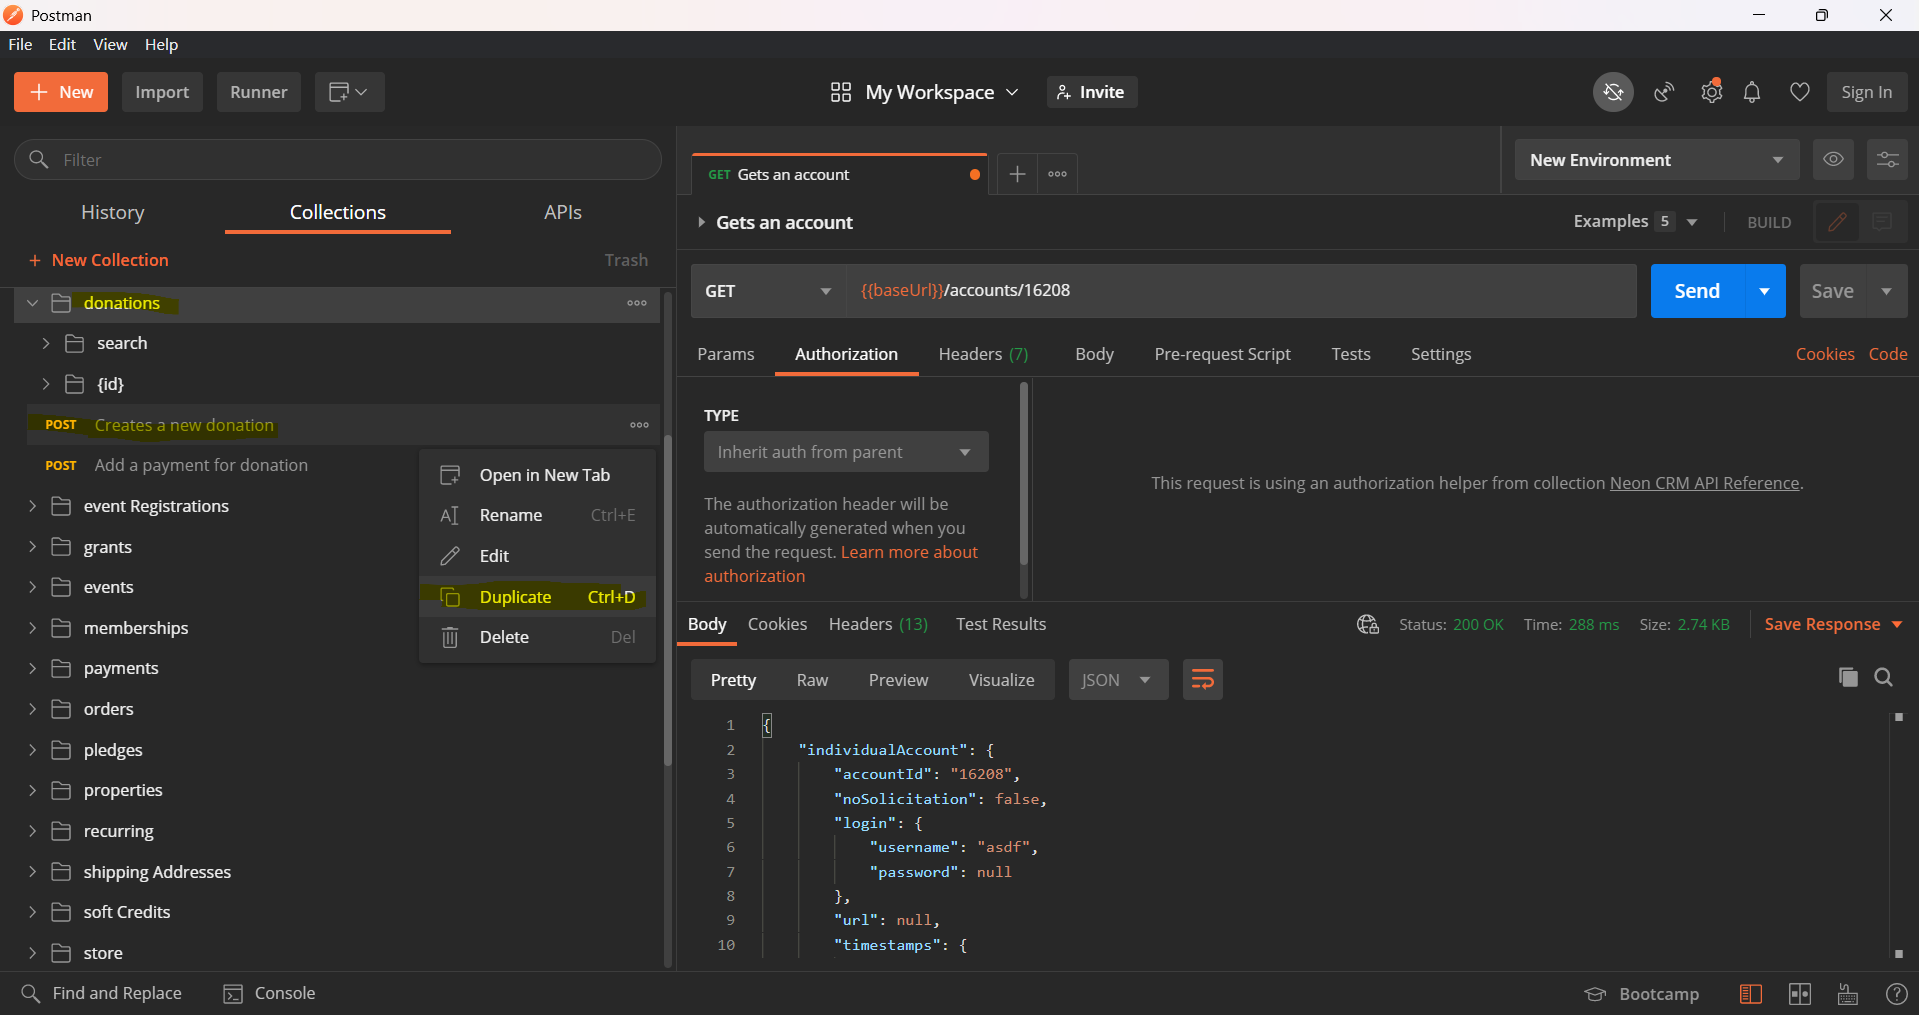The image size is (1919, 1015).
Task: Open the keyboard shortcuts icon in status bar
Action: 1848,993
